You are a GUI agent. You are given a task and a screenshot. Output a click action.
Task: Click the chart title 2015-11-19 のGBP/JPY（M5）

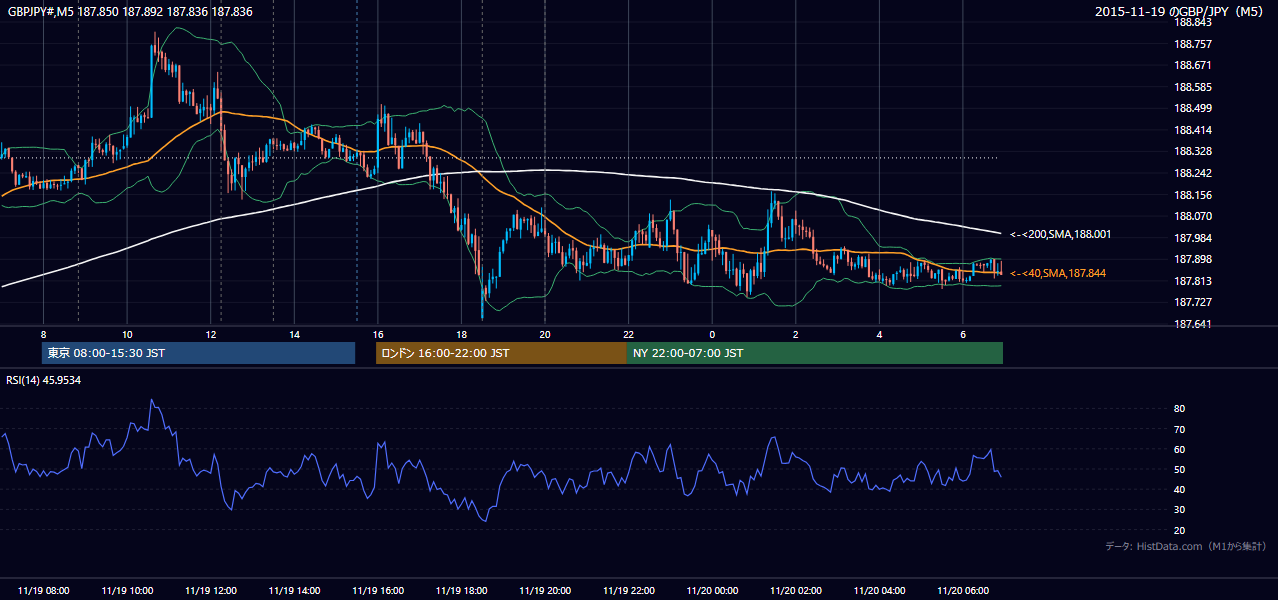point(1181,11)
